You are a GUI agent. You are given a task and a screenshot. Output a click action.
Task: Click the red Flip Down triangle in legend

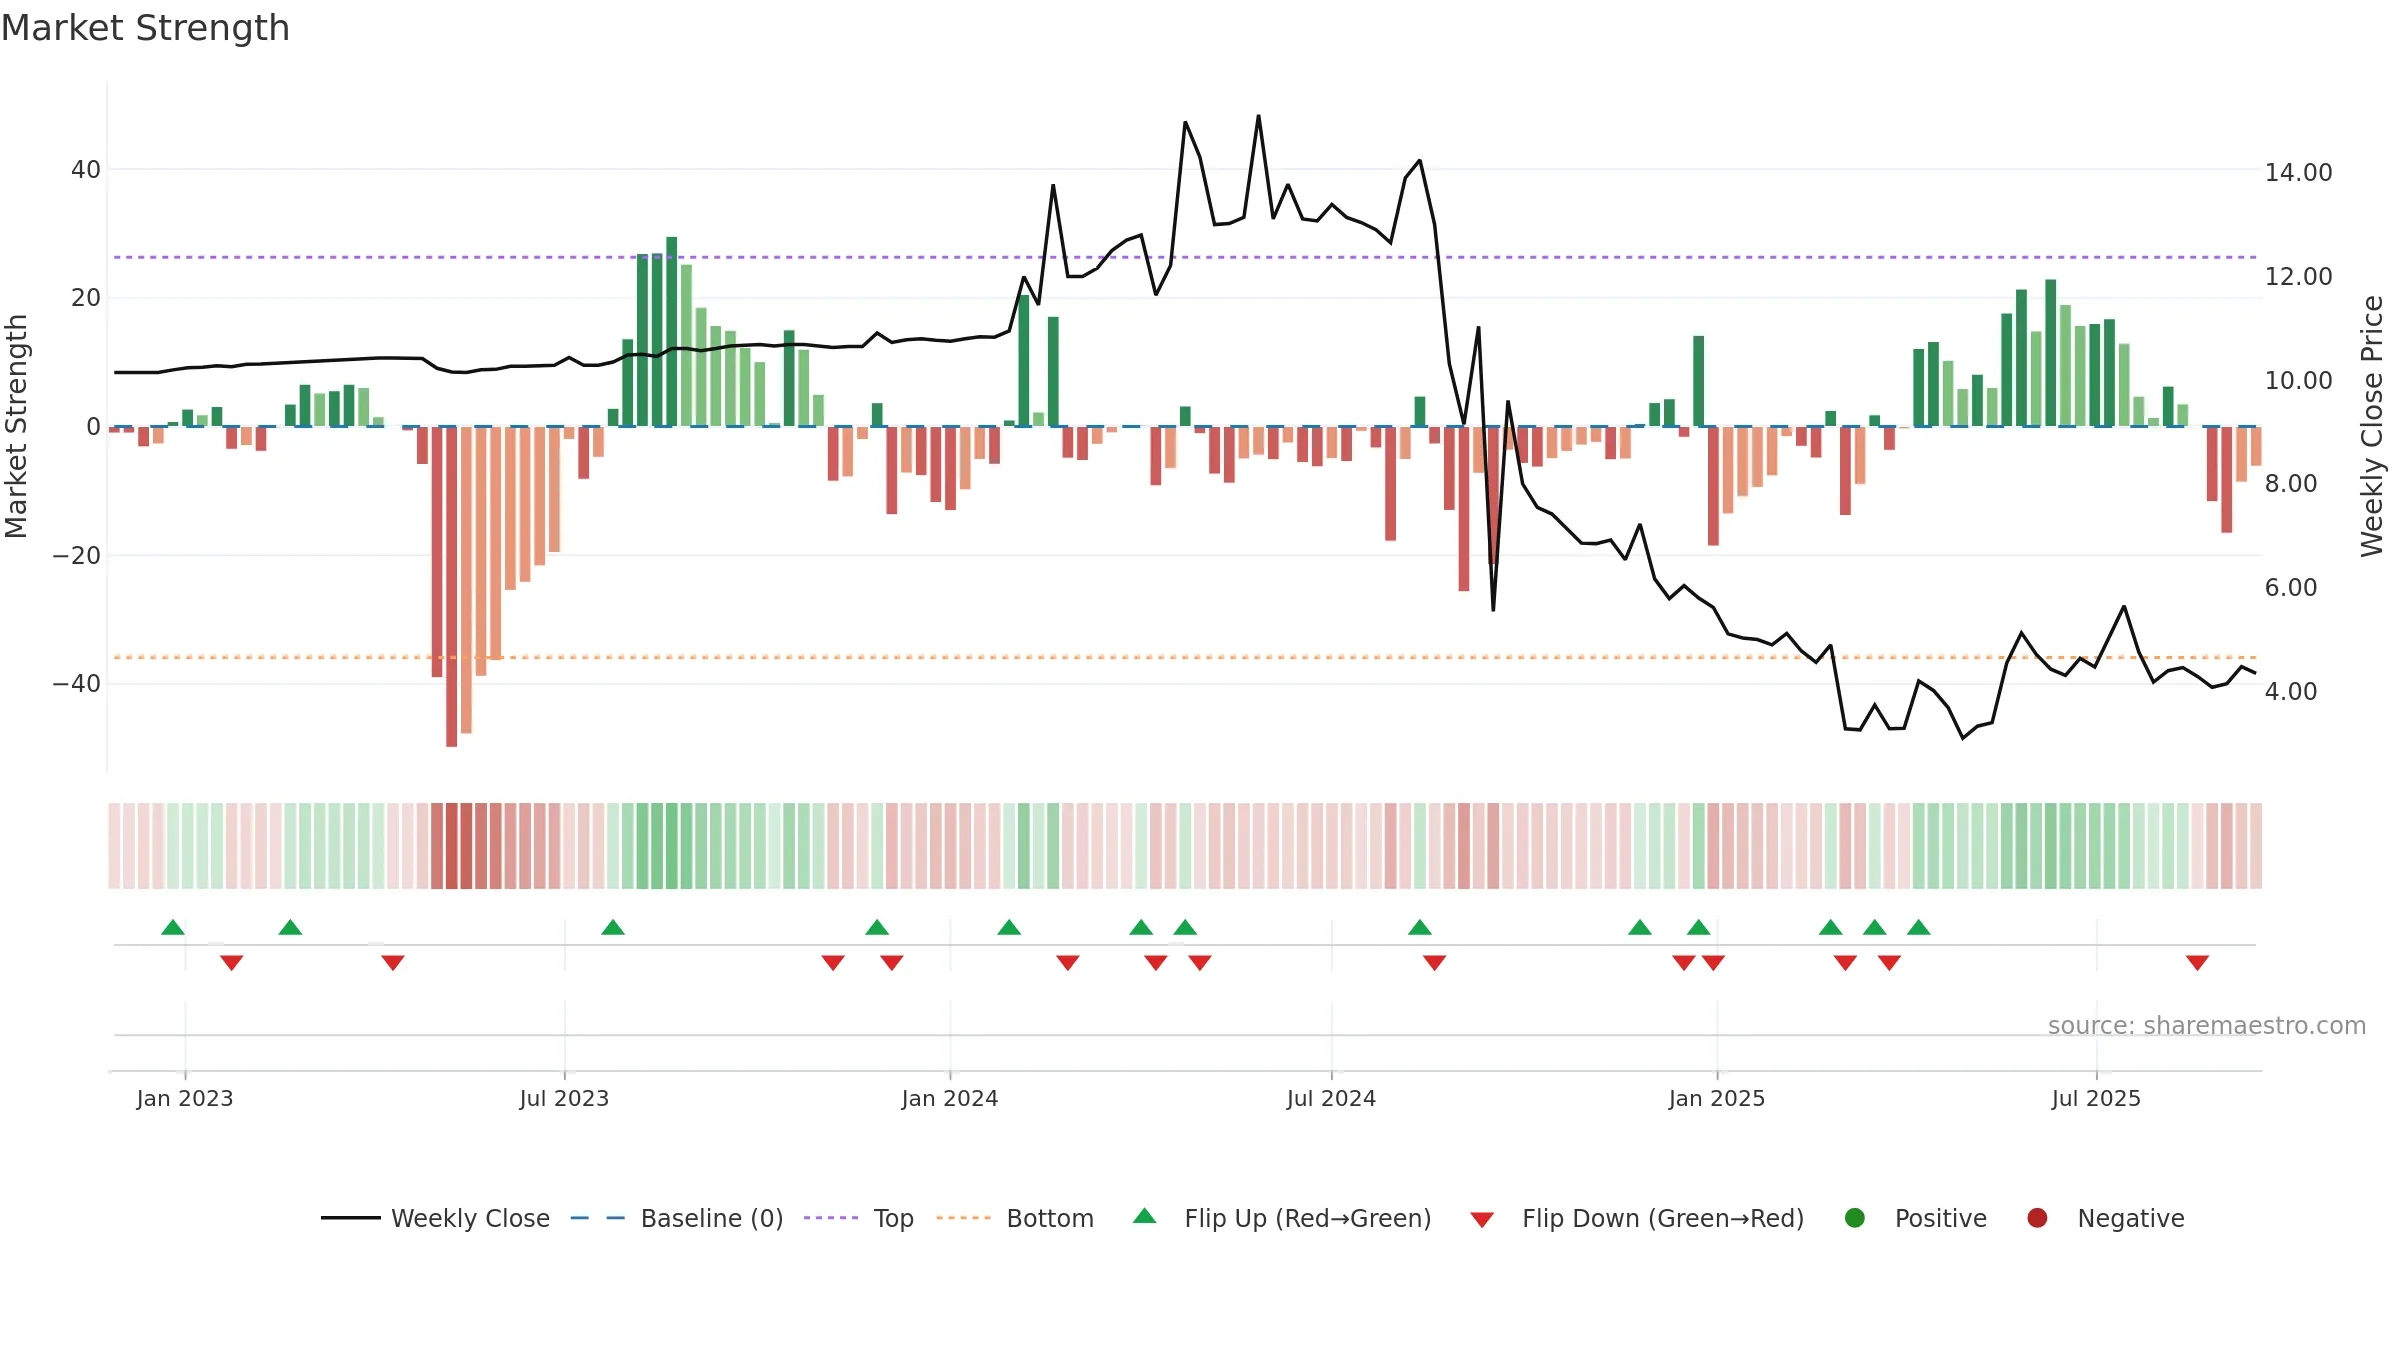coord(1482,1220)
